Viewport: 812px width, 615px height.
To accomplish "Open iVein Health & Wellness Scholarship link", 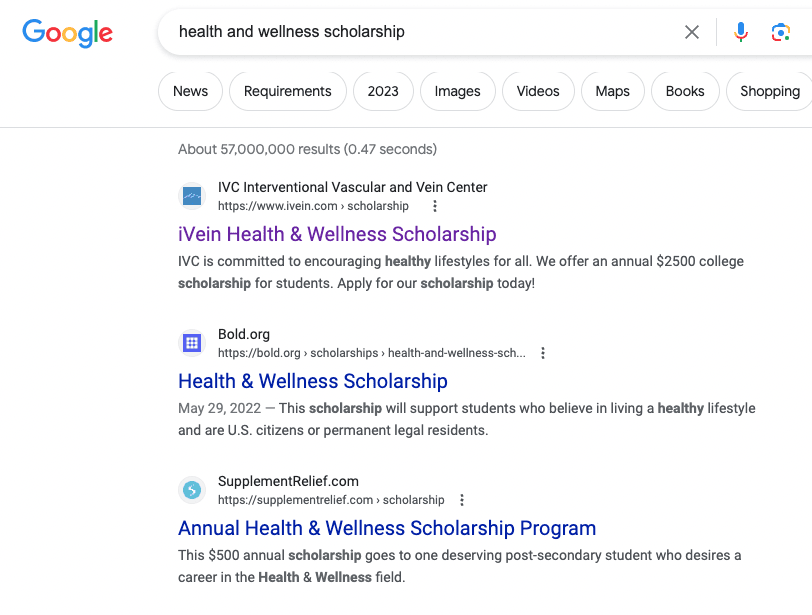I will coord(337,234).
